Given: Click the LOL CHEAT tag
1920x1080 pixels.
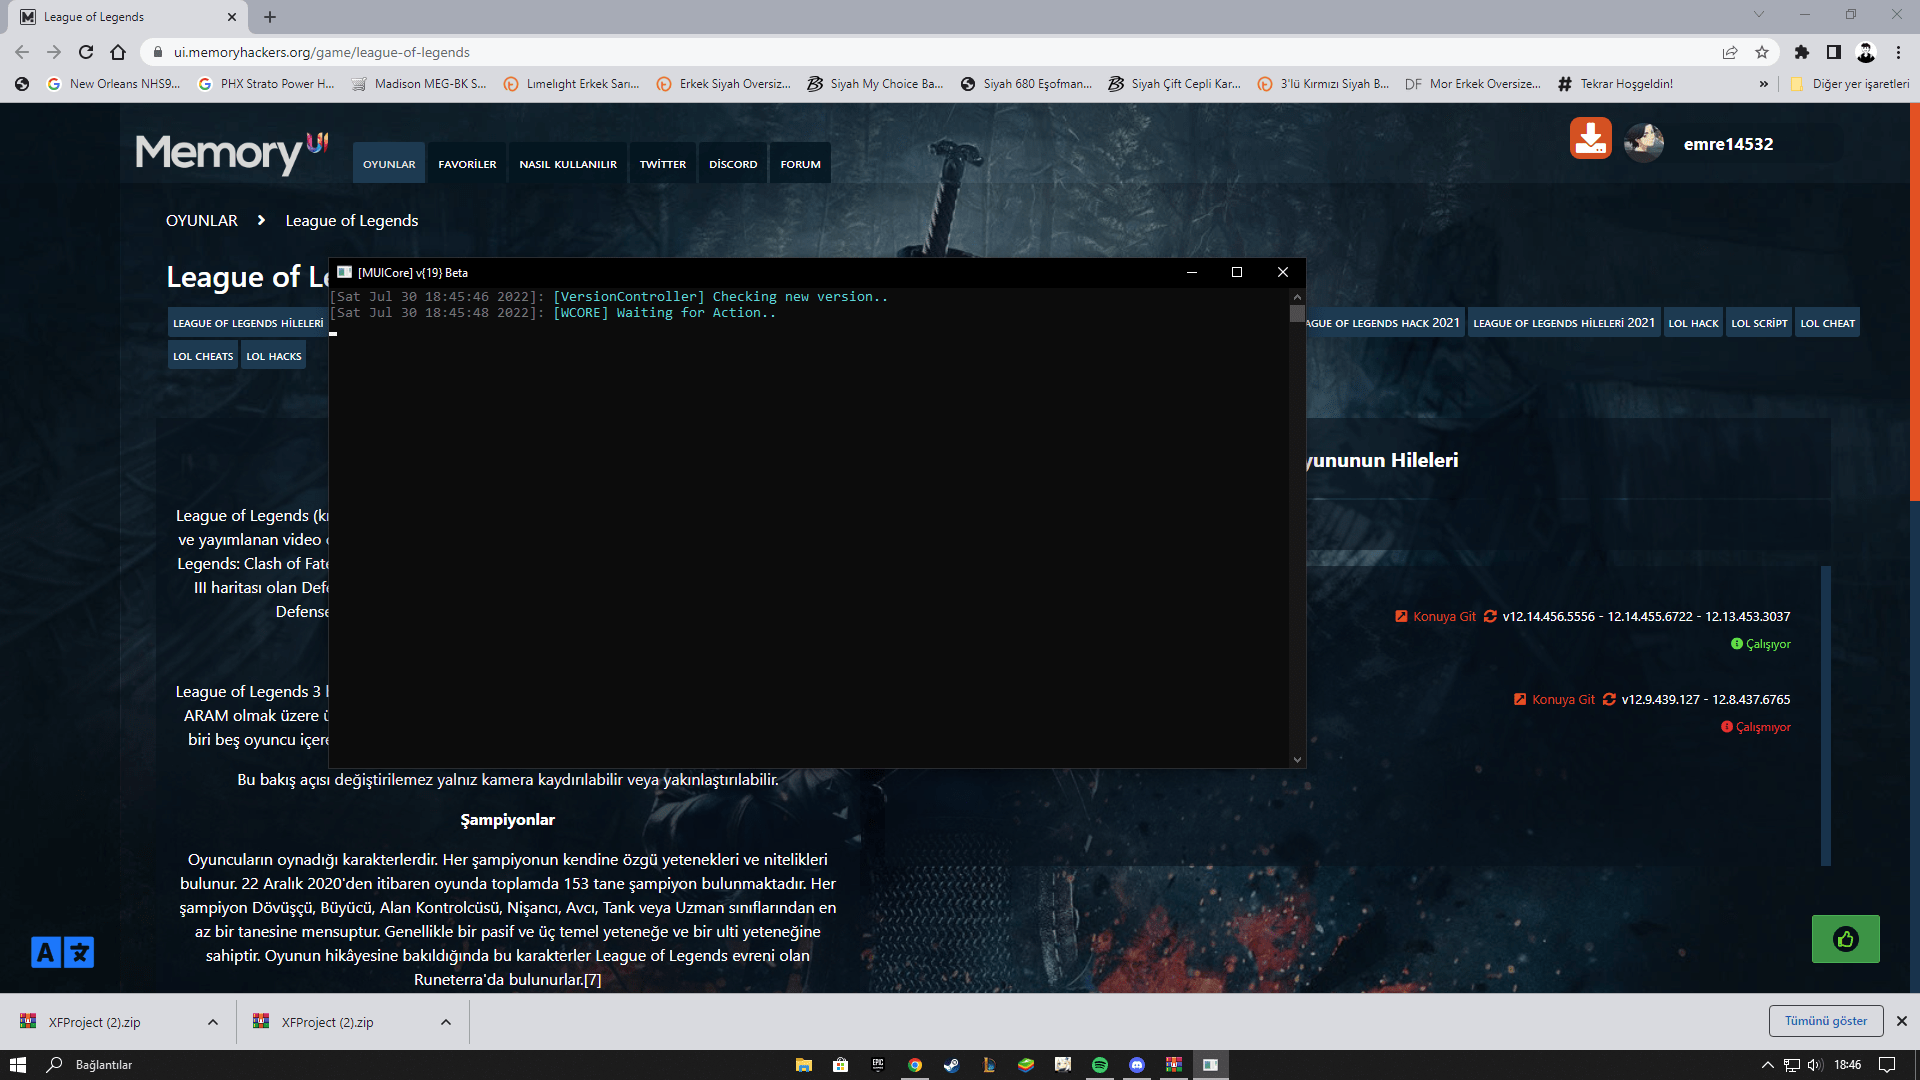Looking at the screenshot, I should tap(1827, 323).
